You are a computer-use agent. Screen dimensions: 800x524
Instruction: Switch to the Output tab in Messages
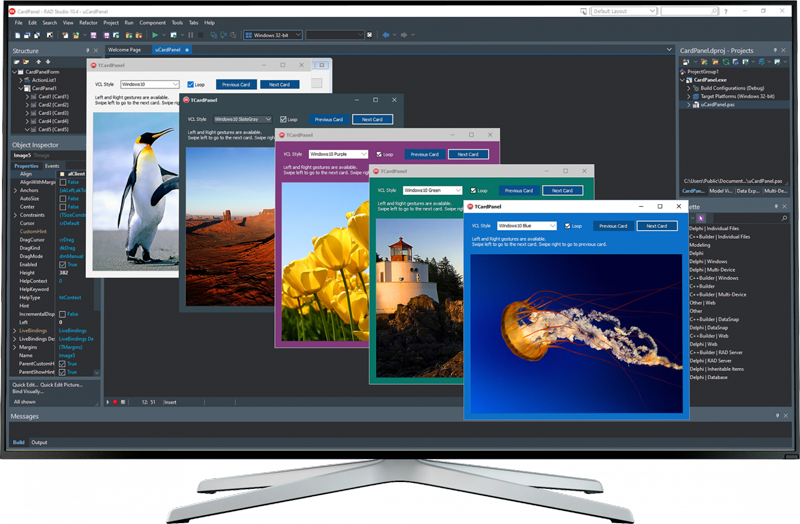39,442
